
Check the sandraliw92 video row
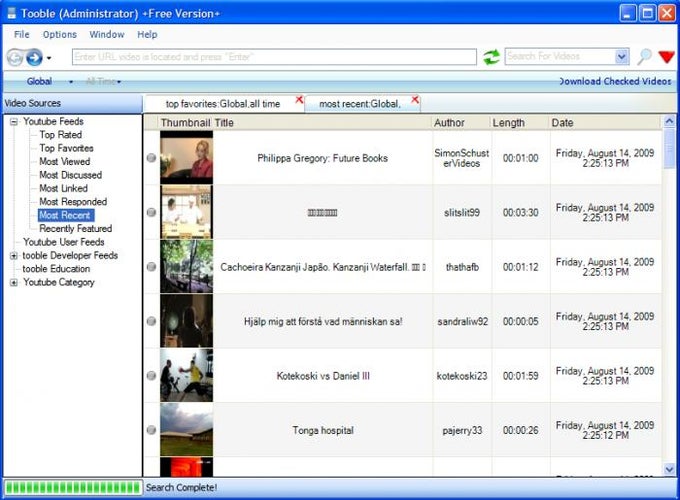[x=151, y=321]
